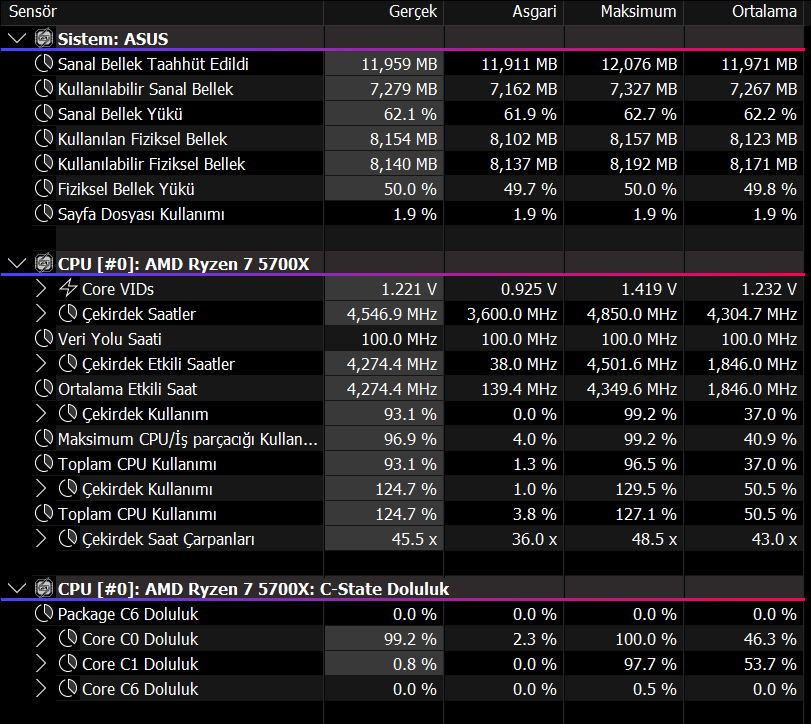Collapse the Sistem: ASUS group
This screenshot has height=724, width=811.
(17, 39)
